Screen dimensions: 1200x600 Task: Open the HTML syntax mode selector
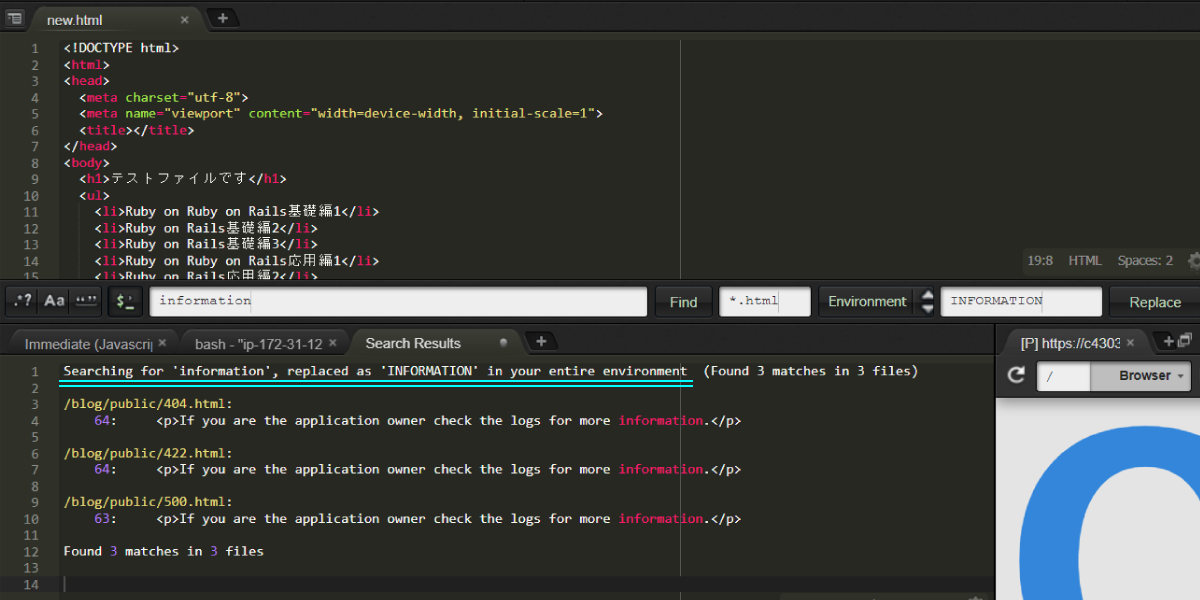[x=1085, y=261]
